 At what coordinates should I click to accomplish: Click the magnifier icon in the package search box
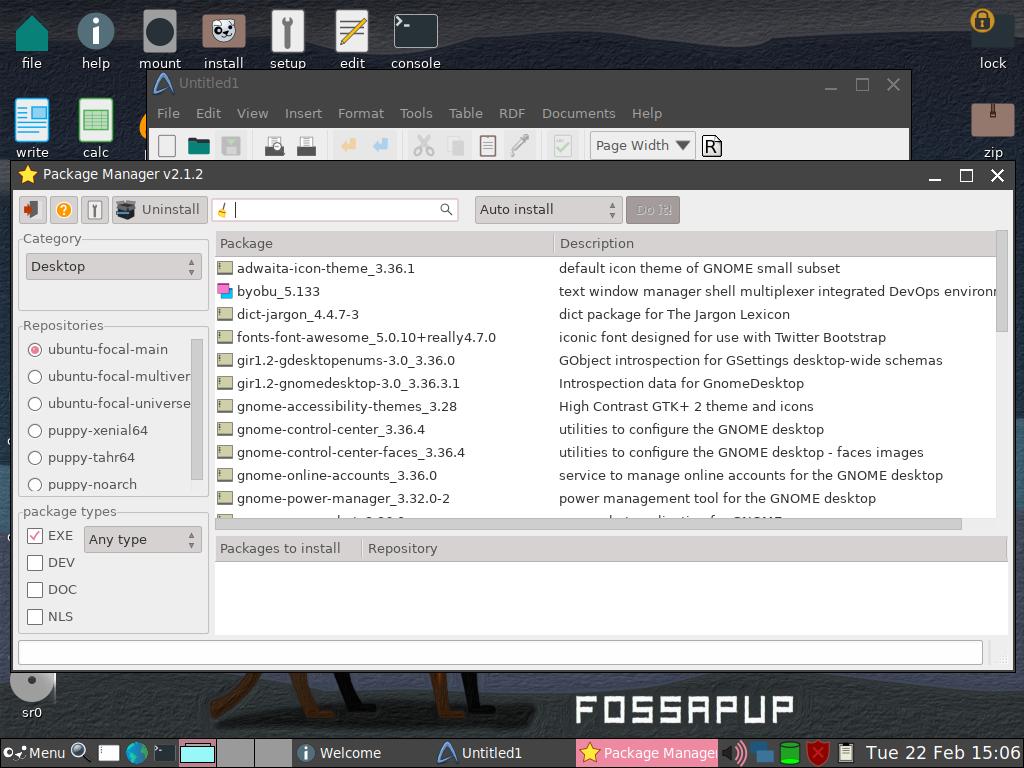[446, 210]
